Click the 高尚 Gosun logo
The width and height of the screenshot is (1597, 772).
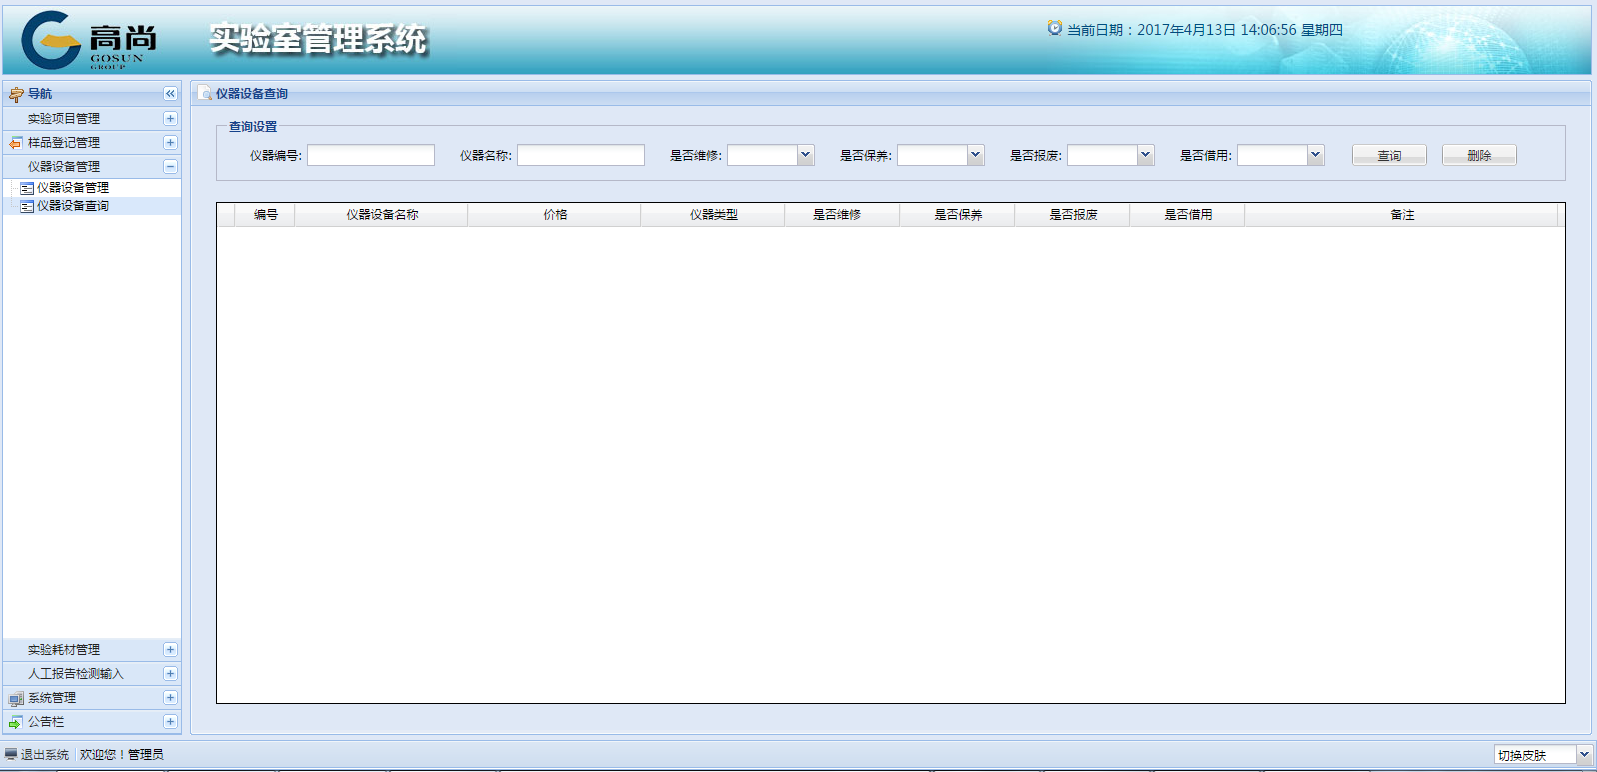click(x=89, y=40)
